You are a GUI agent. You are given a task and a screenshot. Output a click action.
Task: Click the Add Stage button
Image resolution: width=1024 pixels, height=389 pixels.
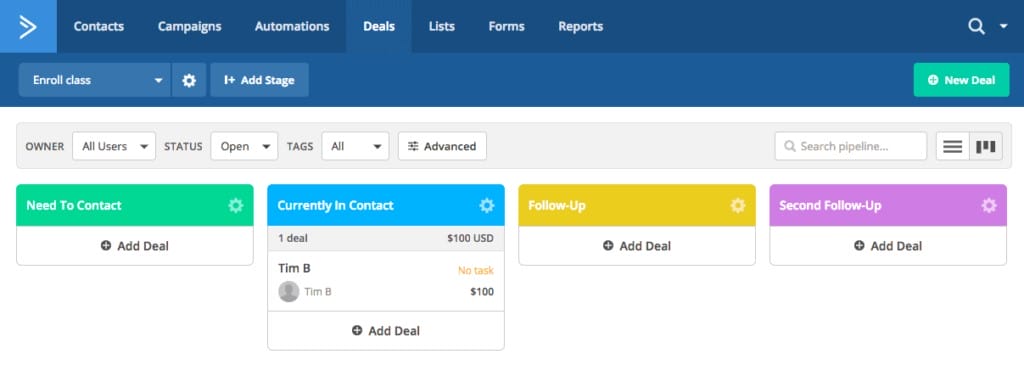(259, 80)
